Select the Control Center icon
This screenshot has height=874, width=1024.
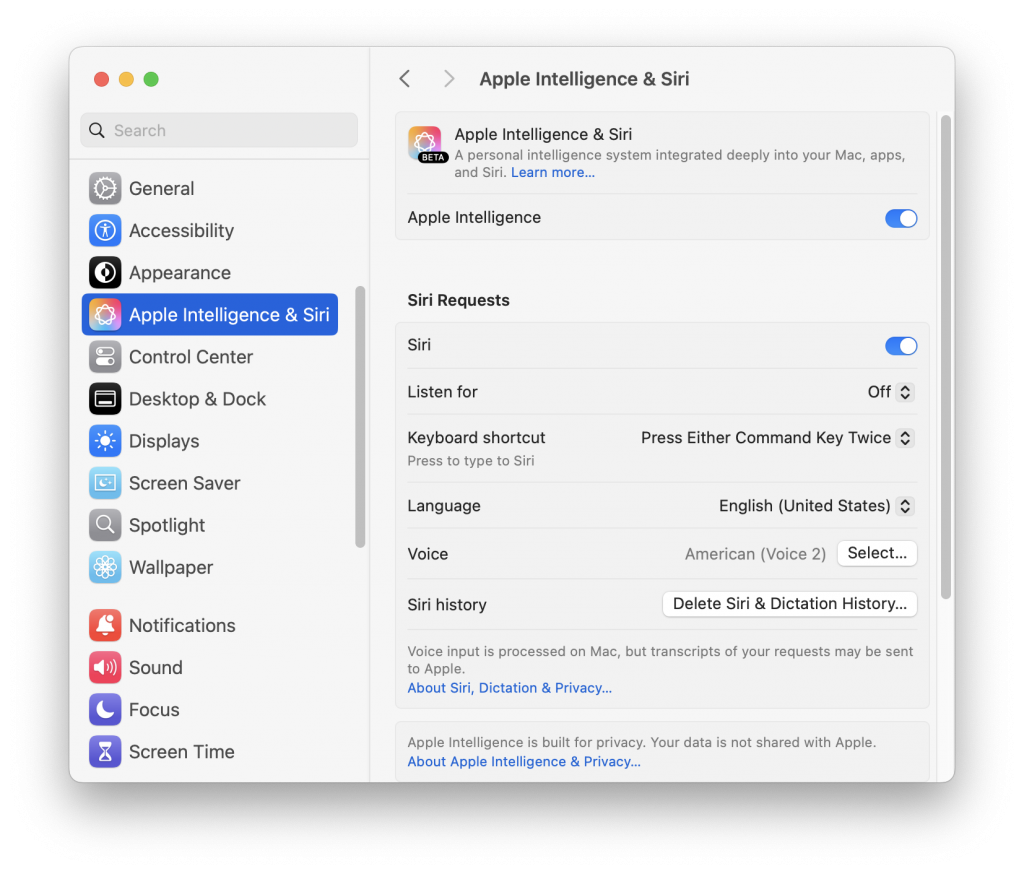click(x=105, y=356)
